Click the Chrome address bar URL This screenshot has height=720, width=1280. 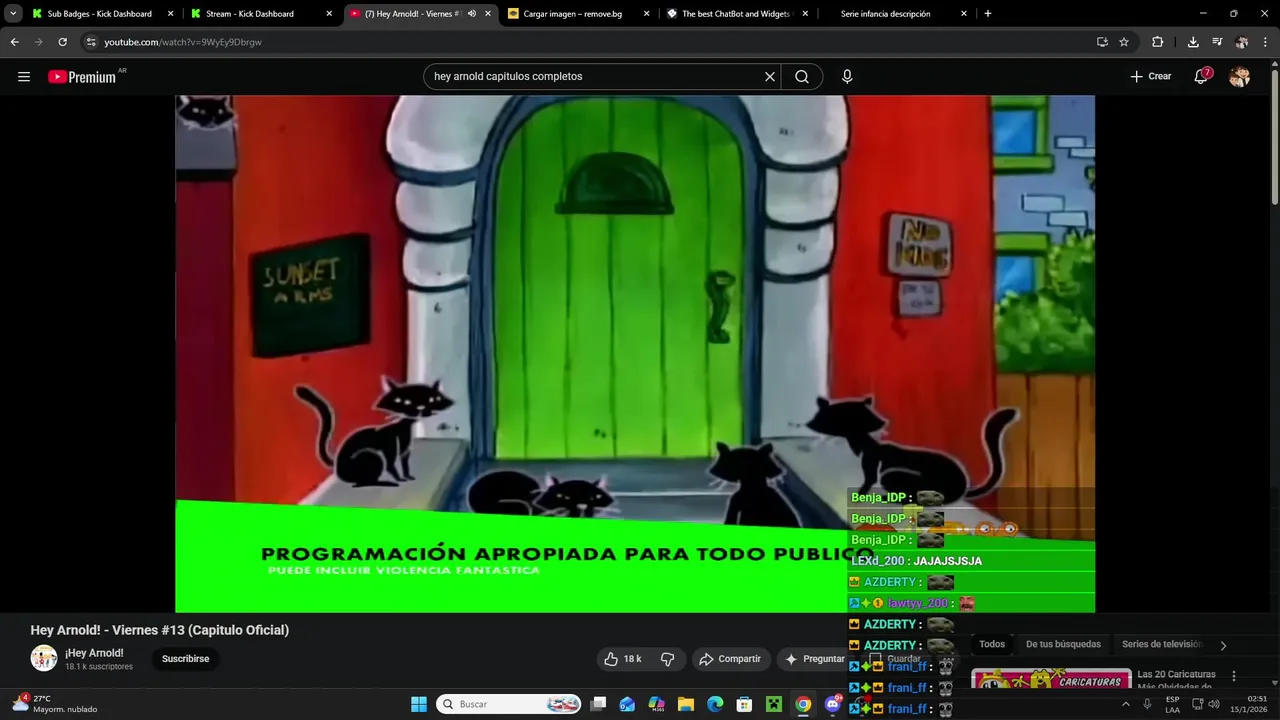pos(183,42)
